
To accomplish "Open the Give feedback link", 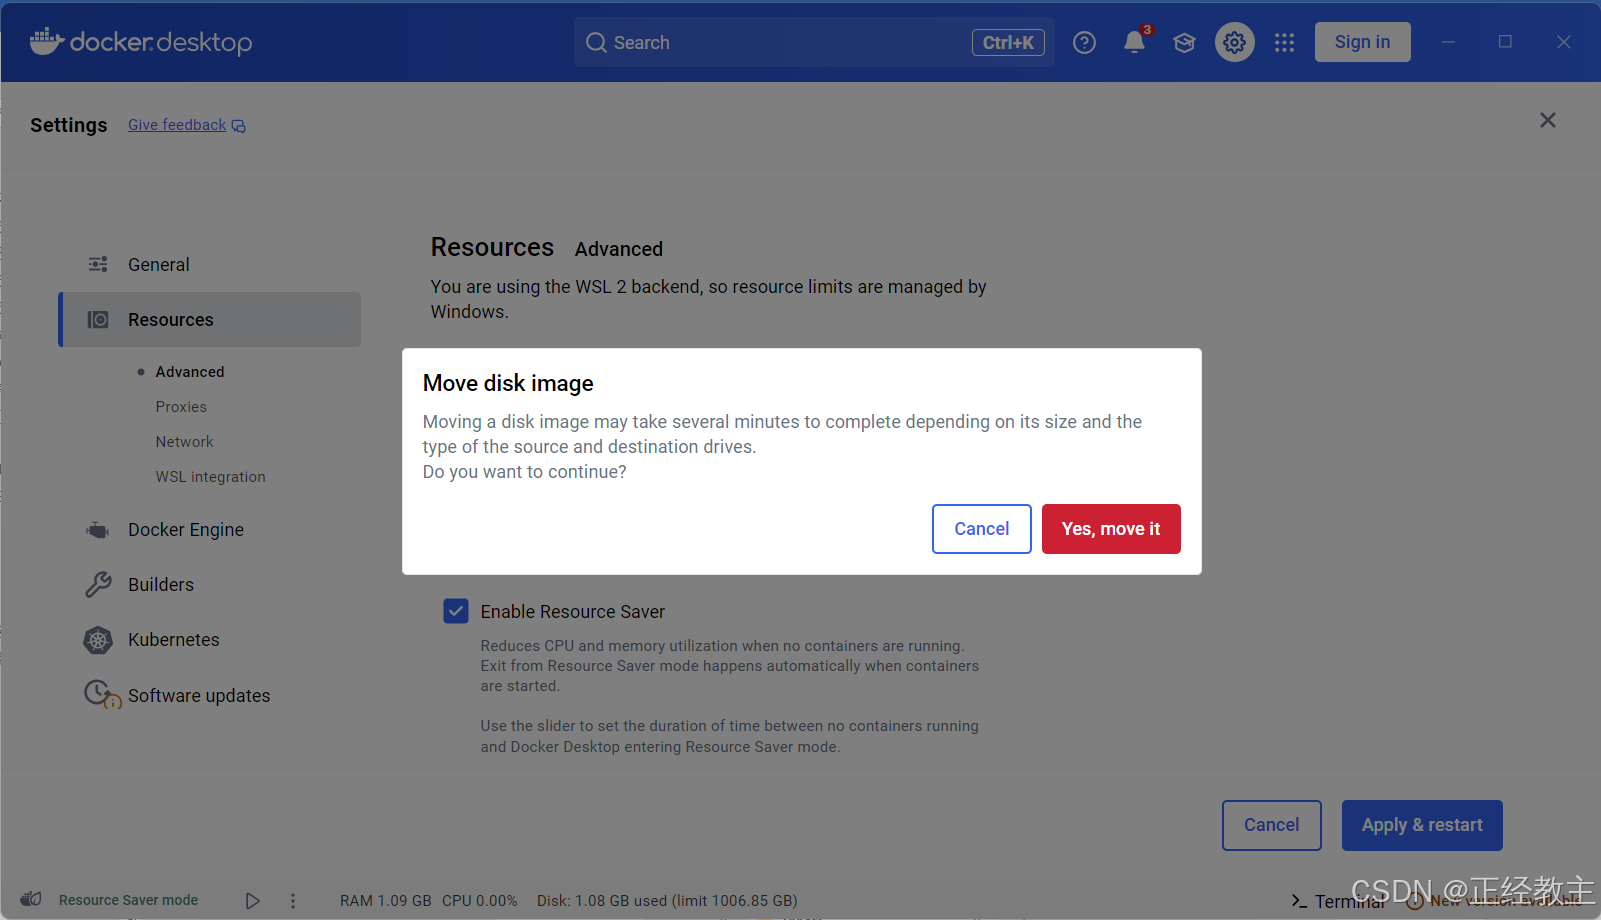I will (x=177, y=125).
